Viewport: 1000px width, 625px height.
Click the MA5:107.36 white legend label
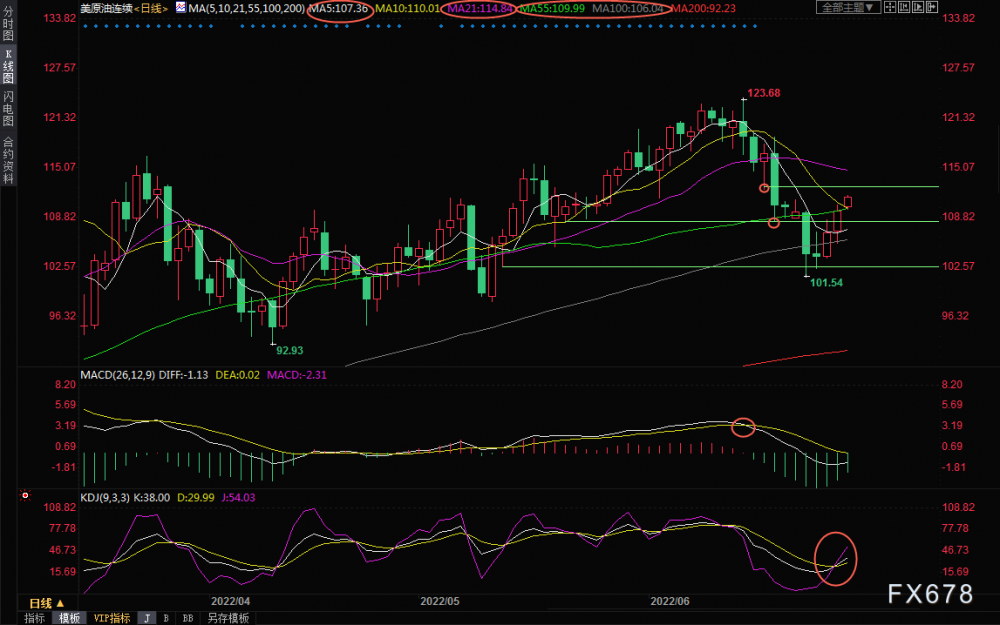[339, 8]
